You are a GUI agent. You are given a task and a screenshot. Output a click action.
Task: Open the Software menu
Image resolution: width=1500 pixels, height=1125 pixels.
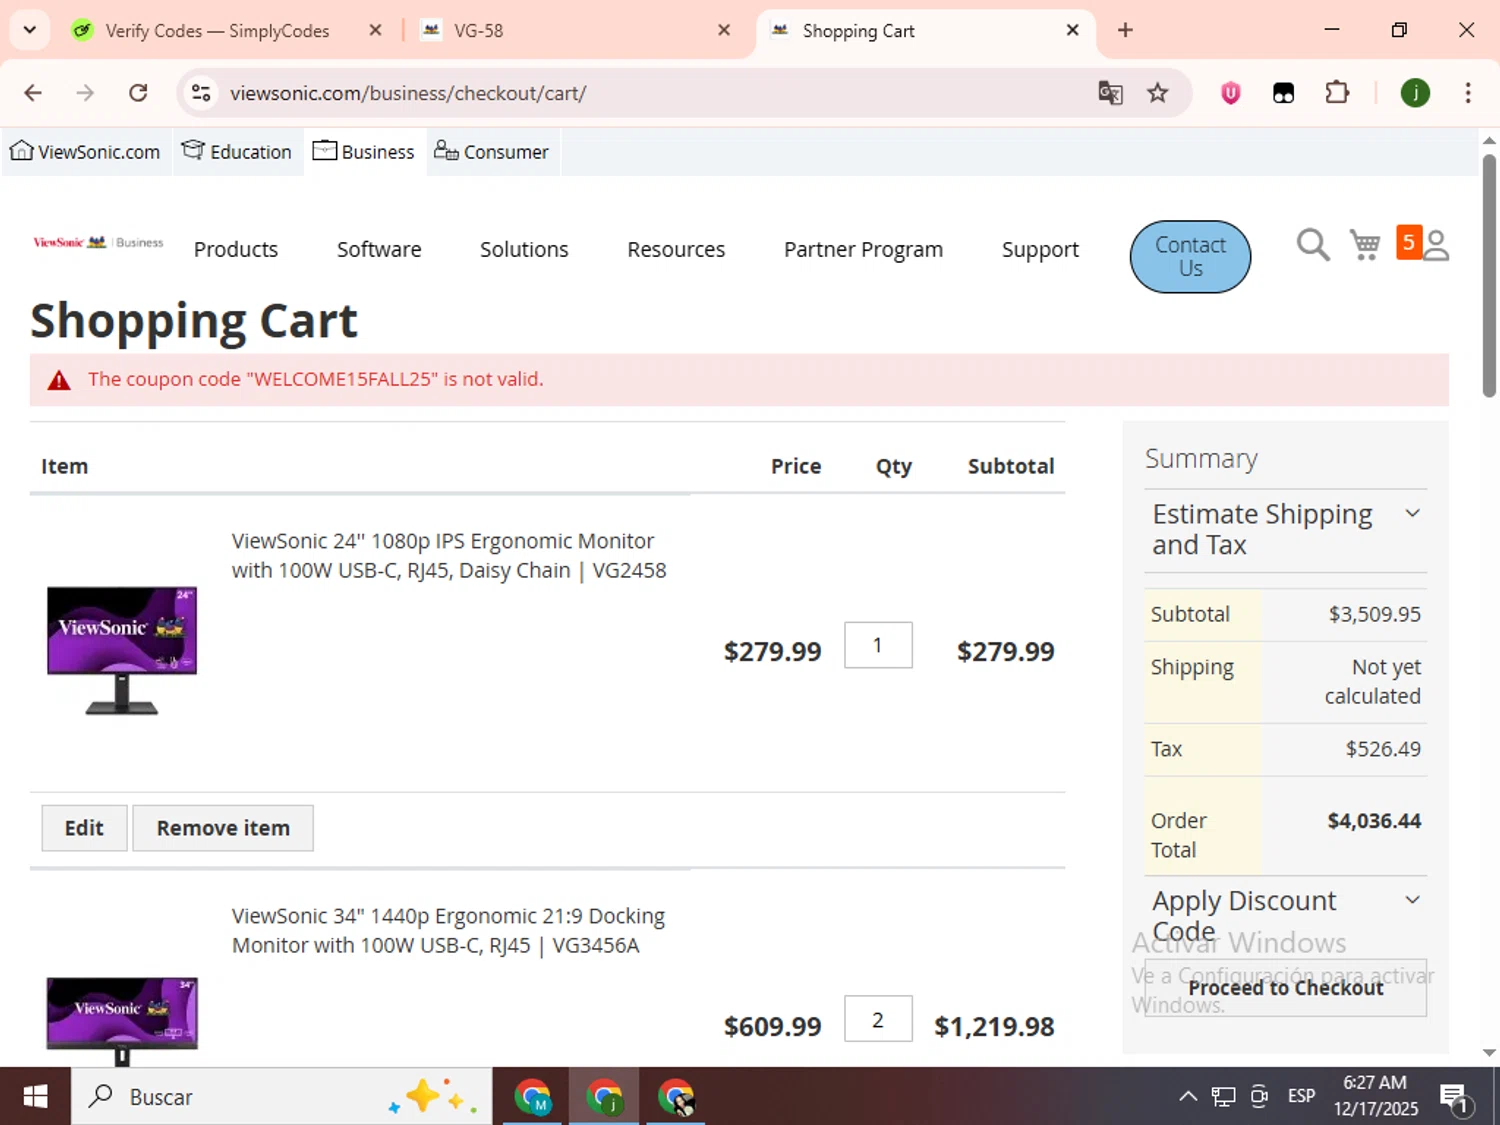tap(379, 249)
